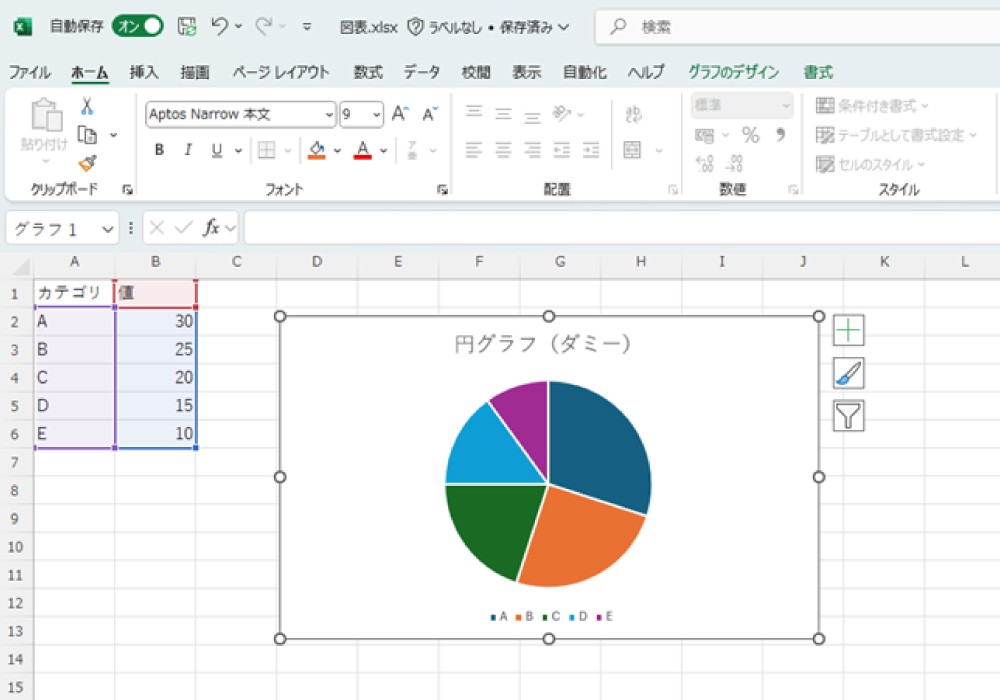The image size is (1000, 700).
Task: Click the chart title text
Action: coord(542,344)
